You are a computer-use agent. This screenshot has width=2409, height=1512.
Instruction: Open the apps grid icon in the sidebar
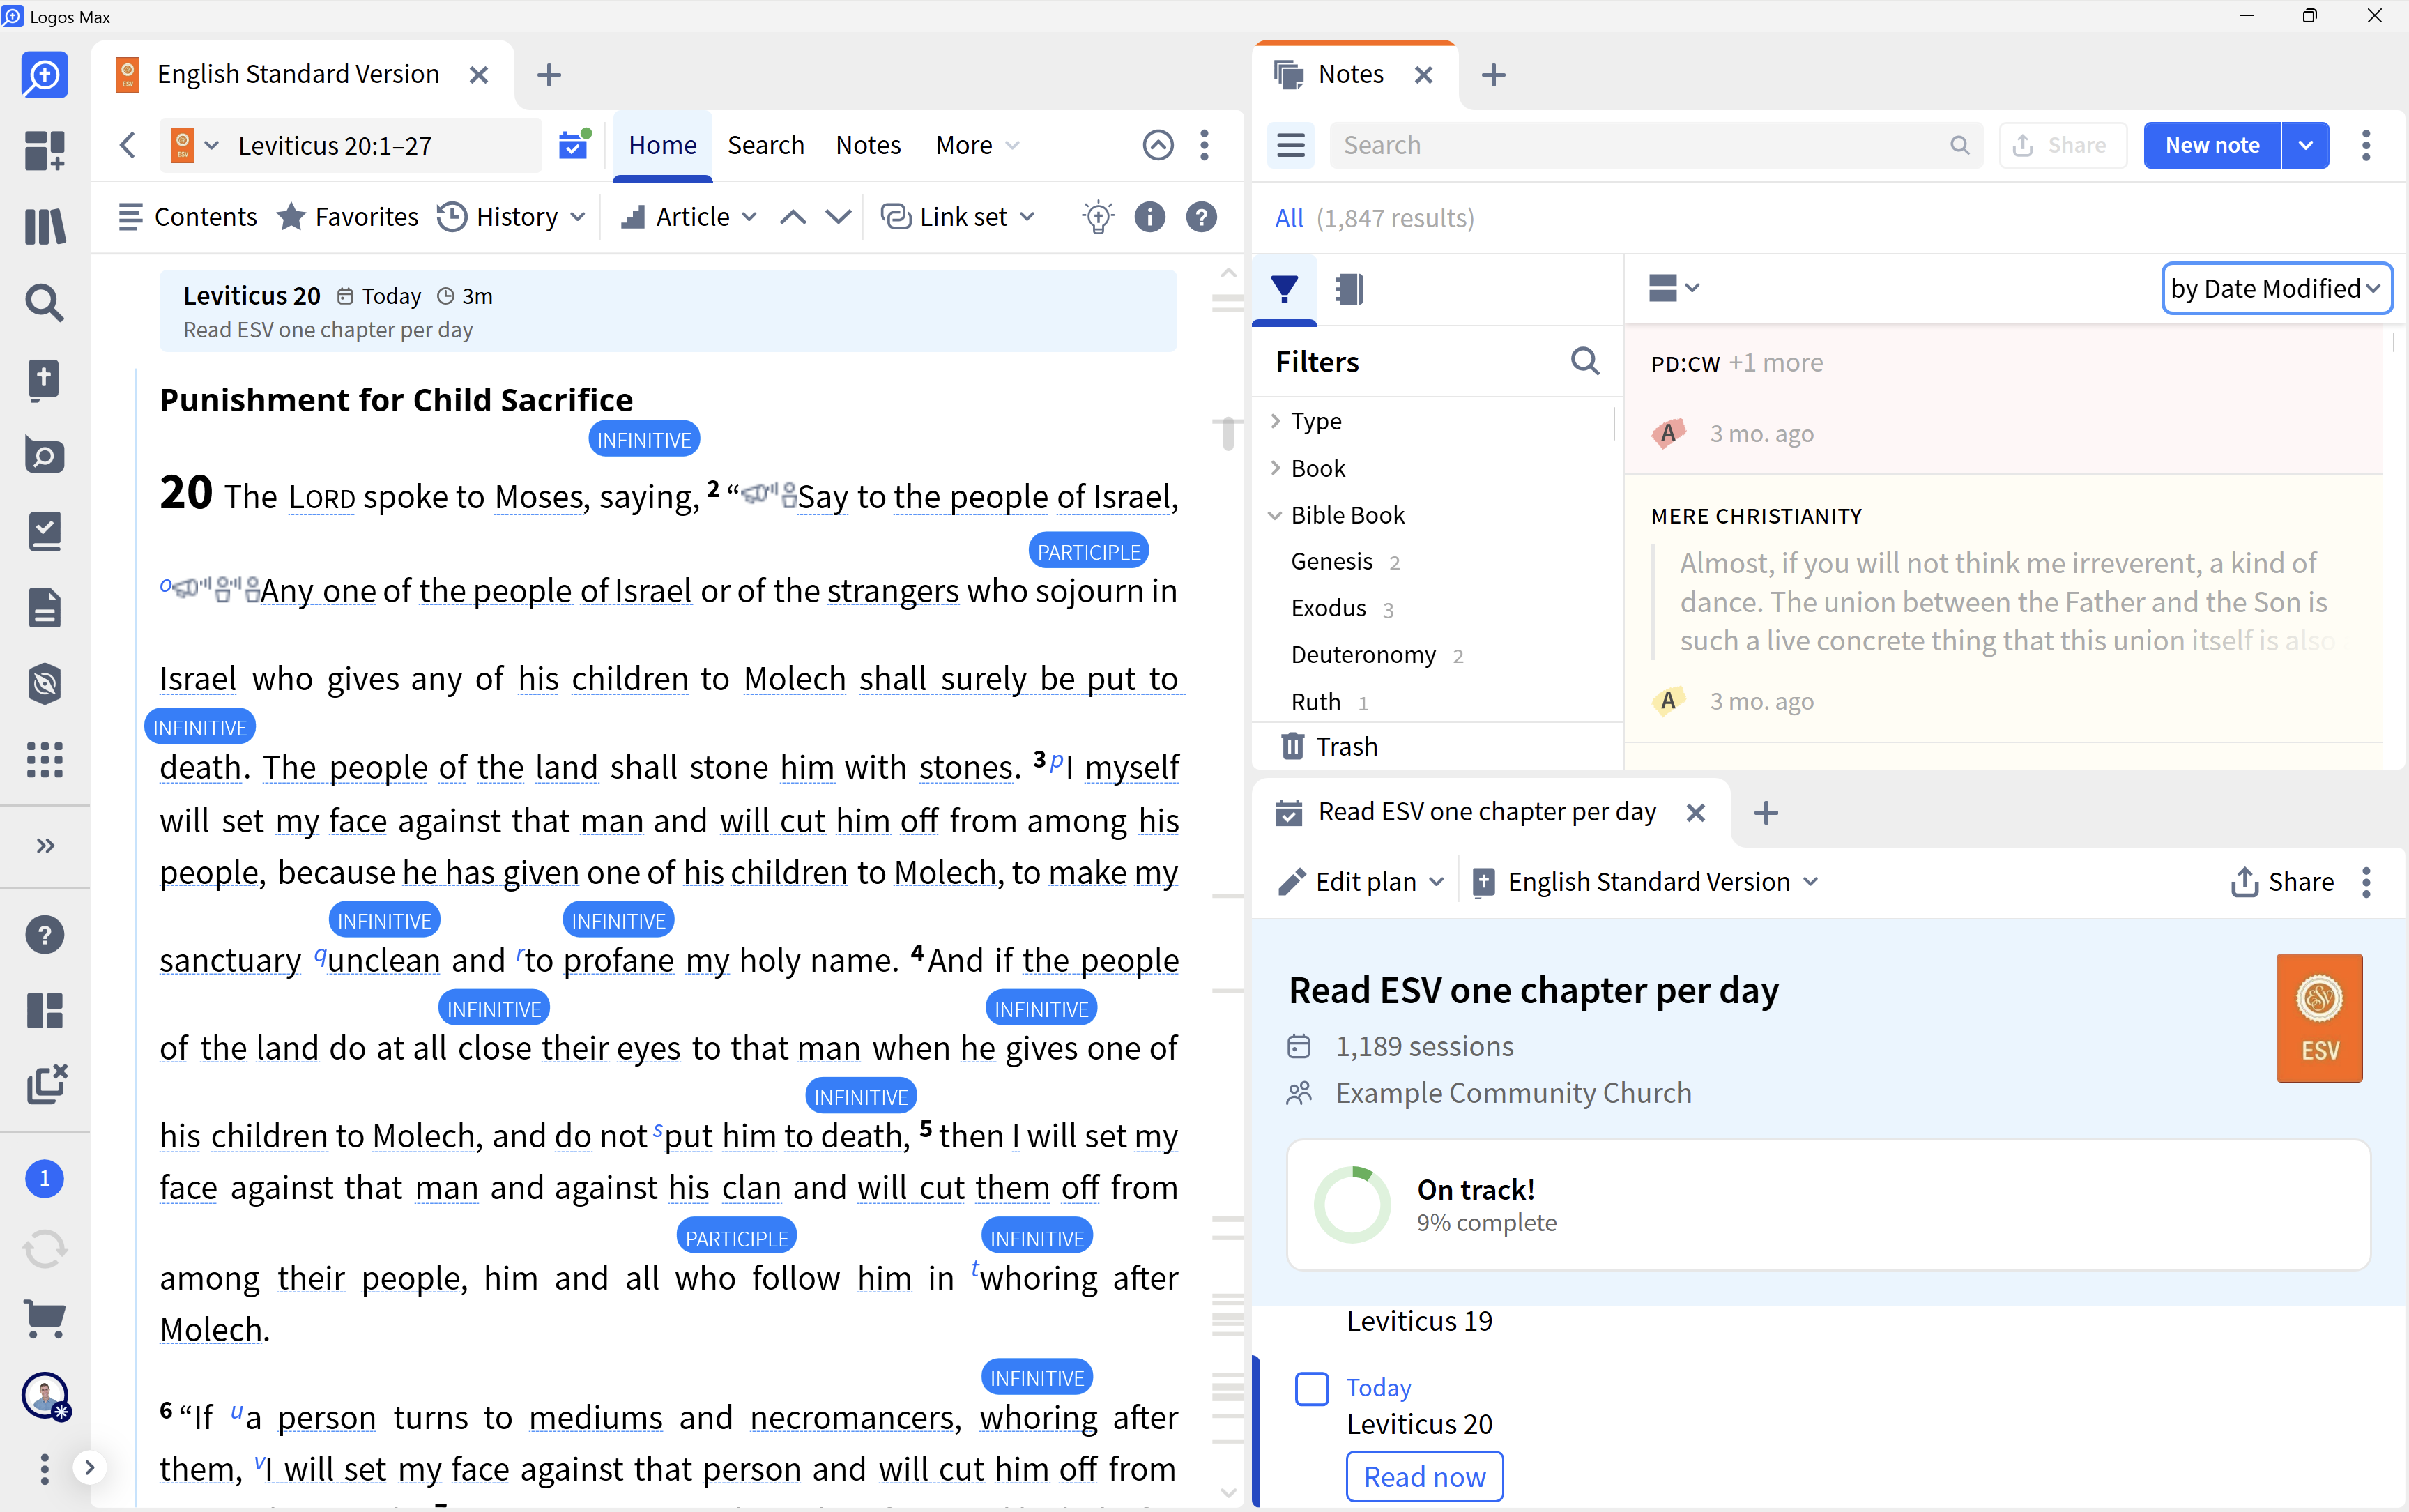click(44, 760)
